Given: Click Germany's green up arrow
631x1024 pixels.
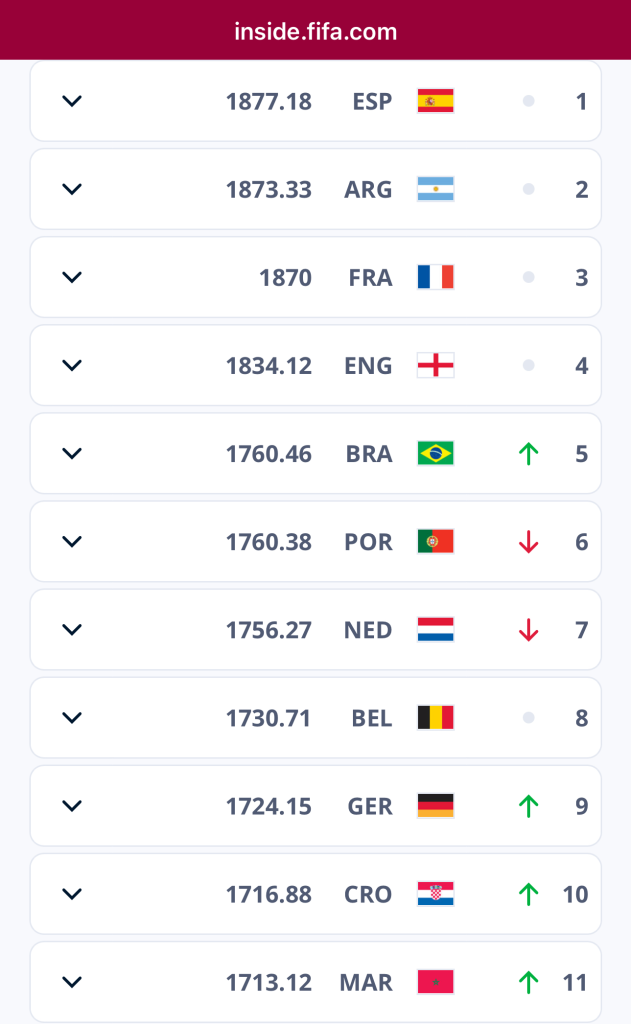Looking at the screenshot, I should 528,807.
